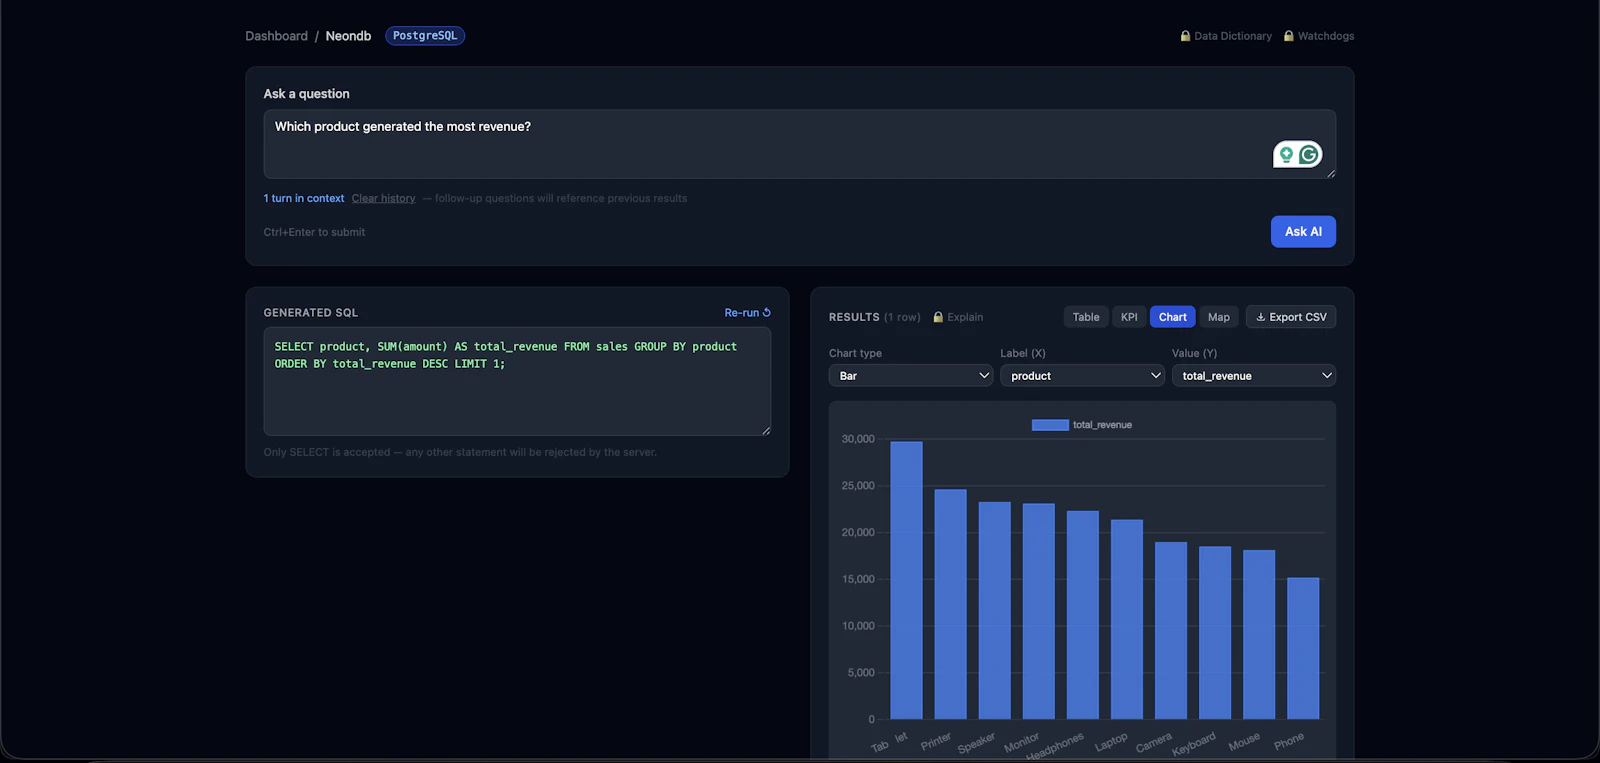1600x763 pixels.
Task: Open the Value (Y) total_revenue dropdown
Action: coord(1254,376)
